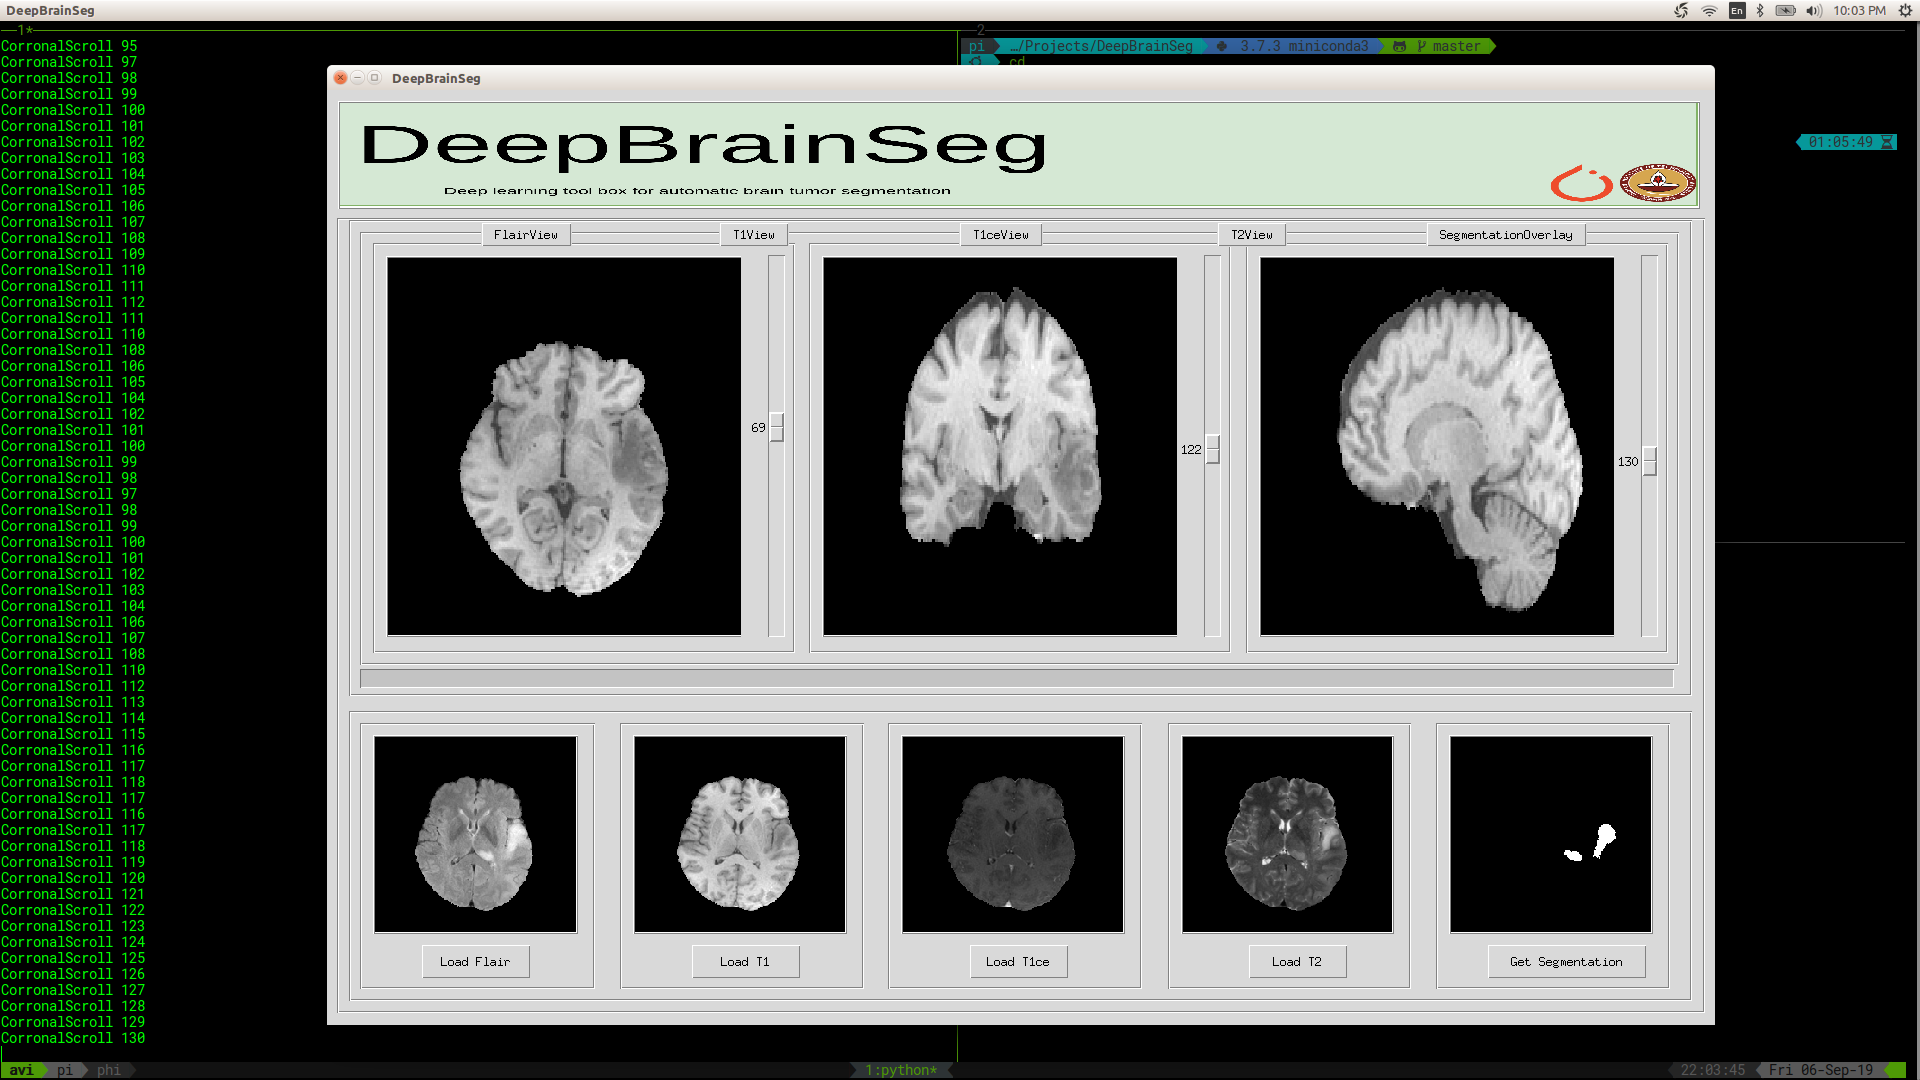This screenshot has height=1080, width=1920.
Task: Open the Bluetooth indicator menu
Action: click(x=1760, y=11)
